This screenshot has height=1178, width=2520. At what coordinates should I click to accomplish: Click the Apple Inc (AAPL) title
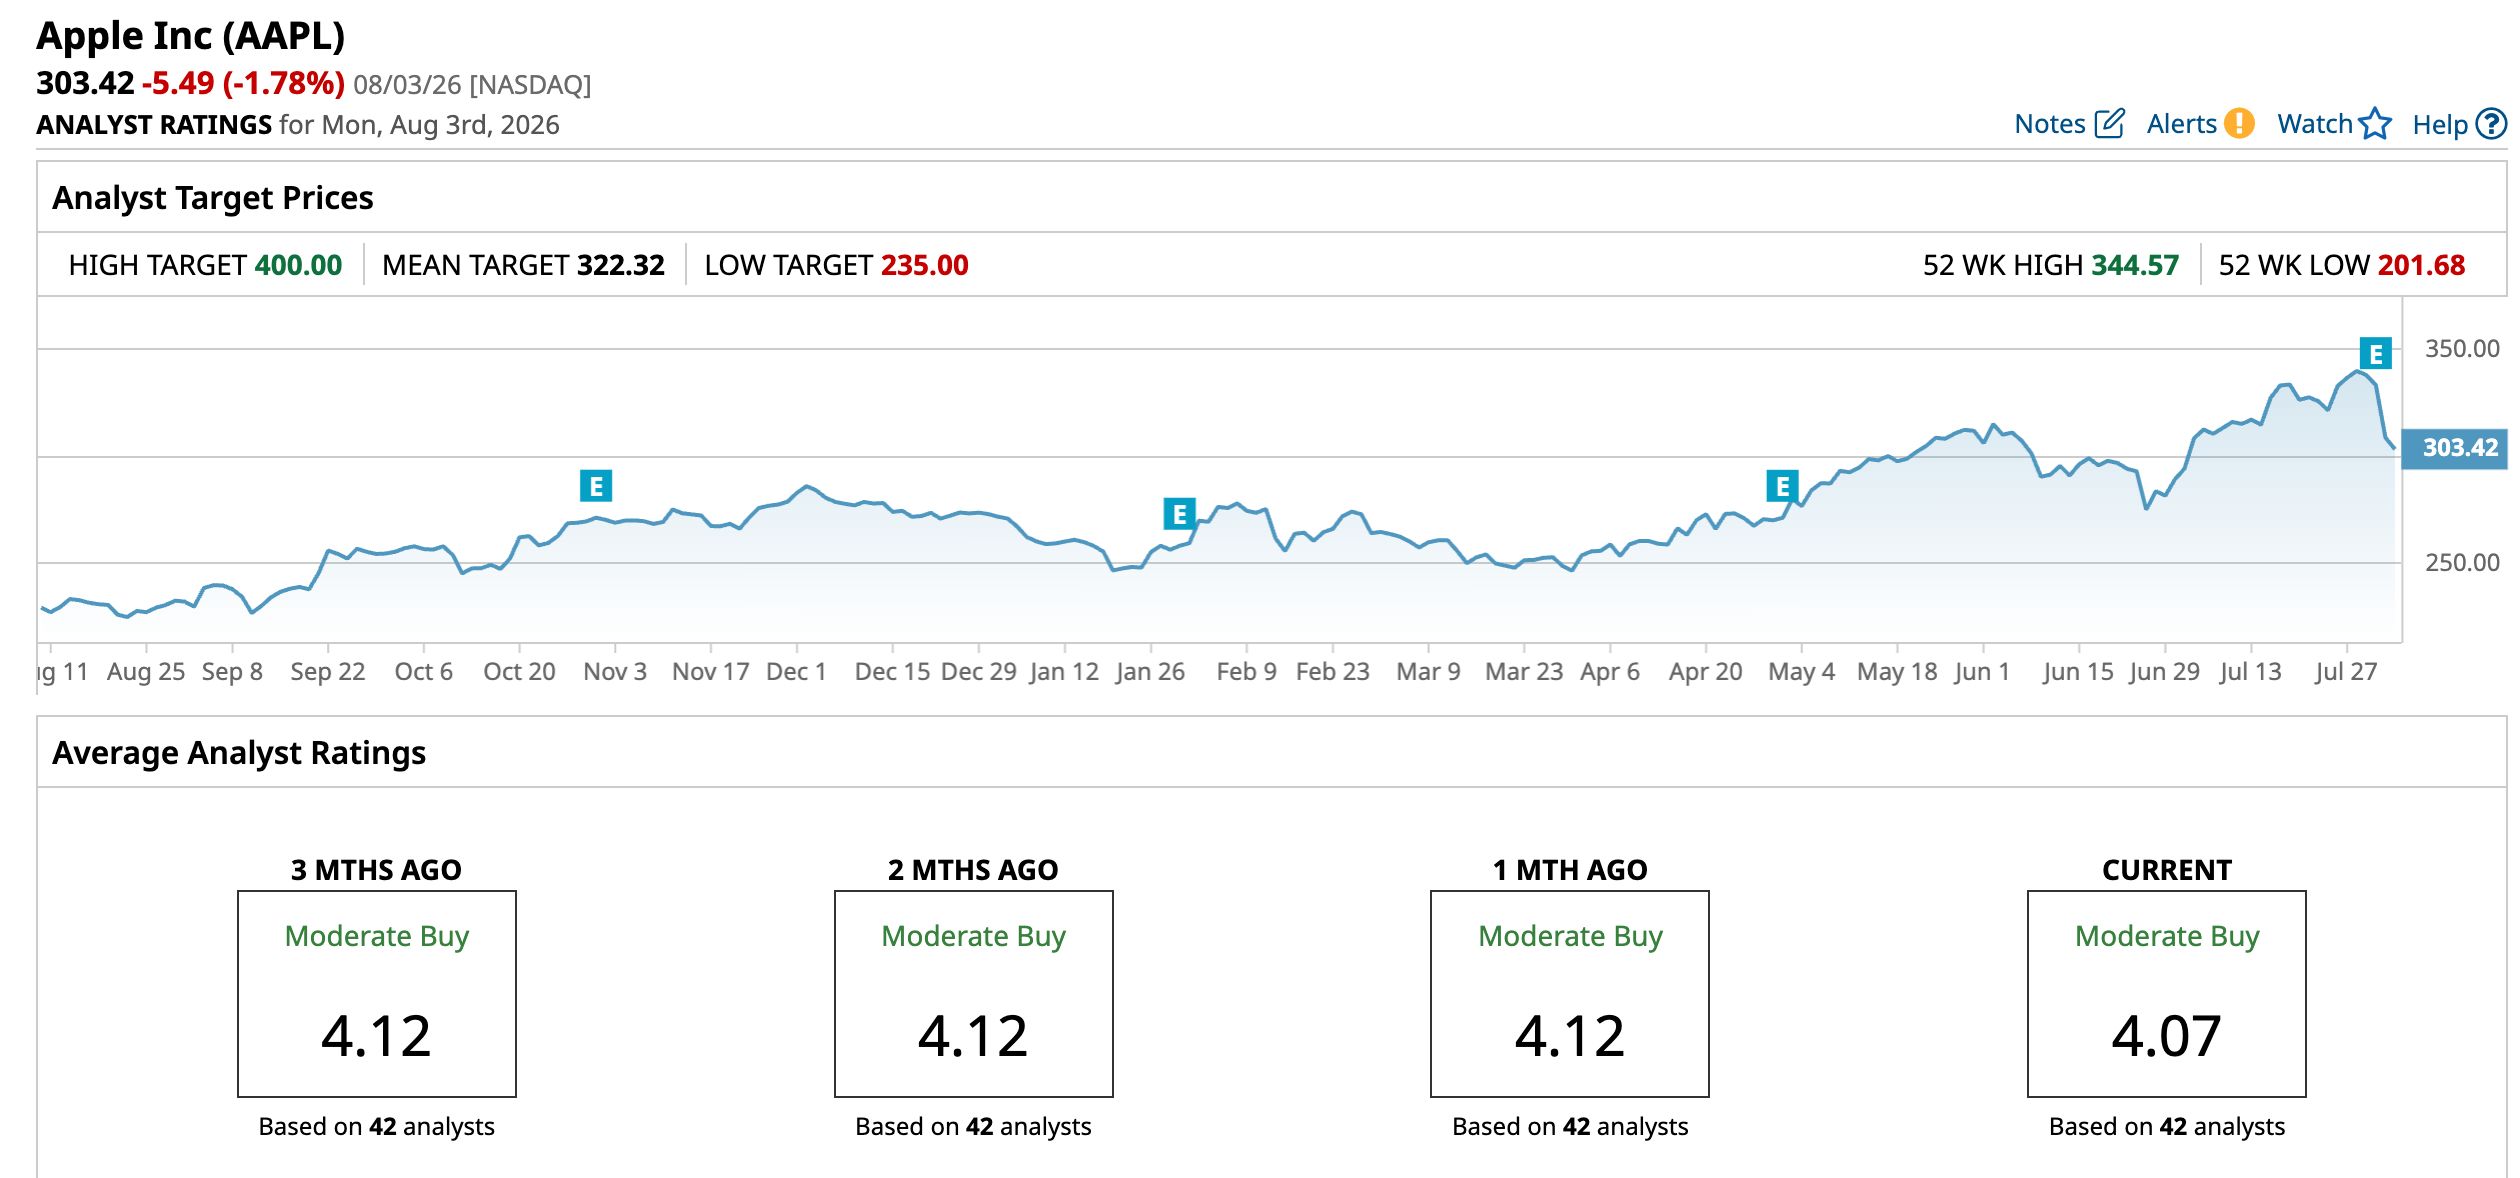[191, 36]
